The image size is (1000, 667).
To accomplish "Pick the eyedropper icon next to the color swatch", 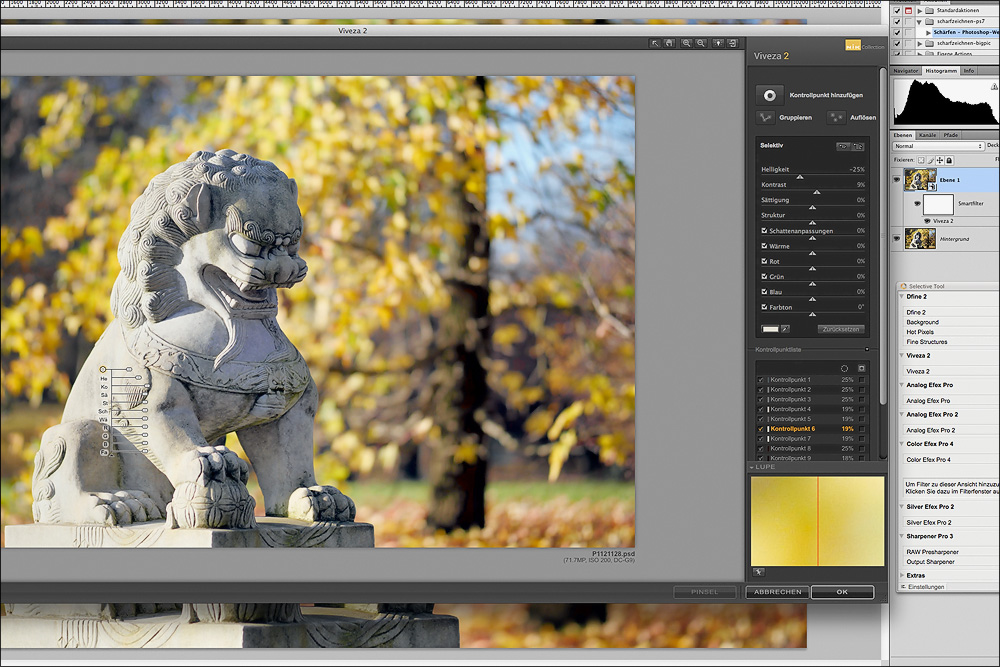I will pos(785,328).
